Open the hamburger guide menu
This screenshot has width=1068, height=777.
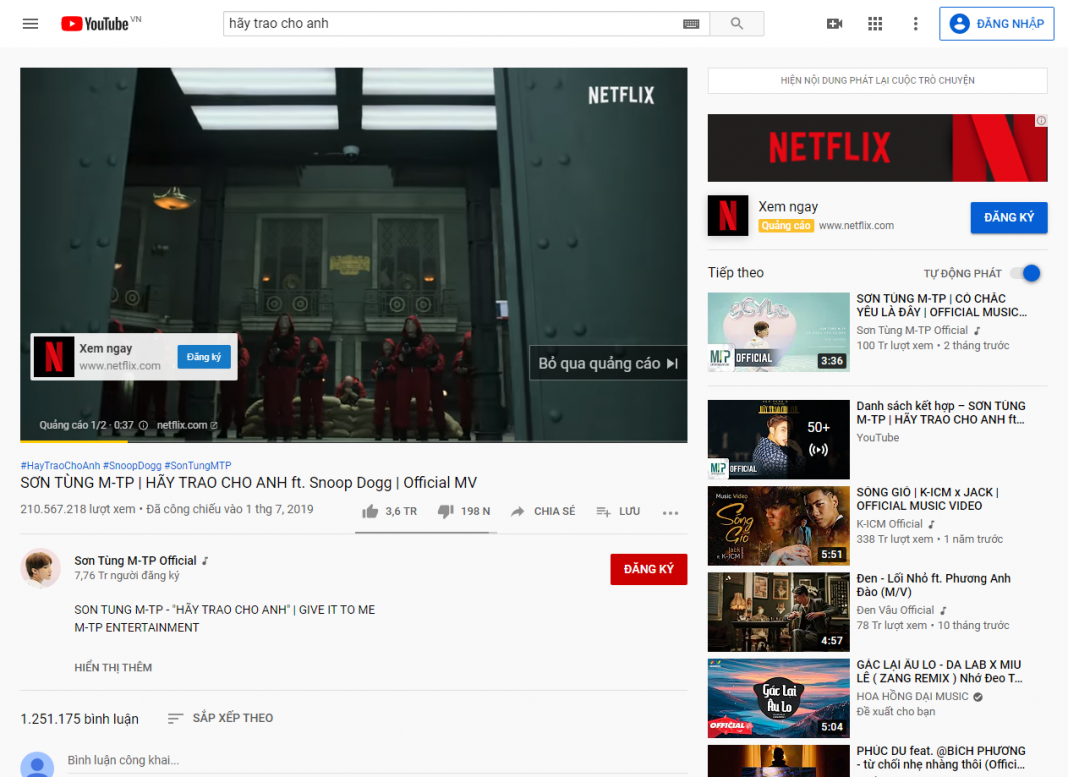point(30,24)
